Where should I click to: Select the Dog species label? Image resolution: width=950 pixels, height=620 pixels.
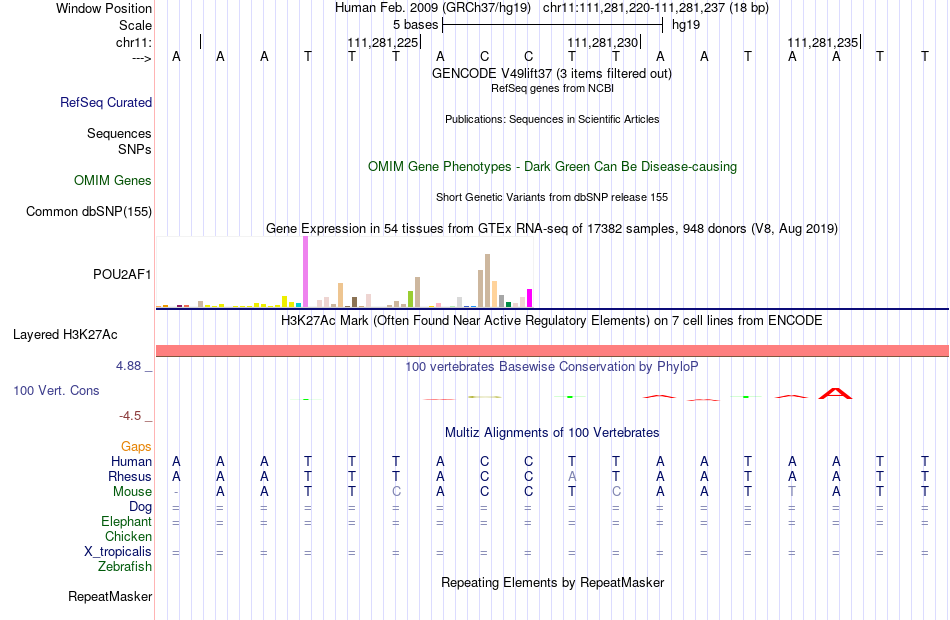[x=140, y=507]
